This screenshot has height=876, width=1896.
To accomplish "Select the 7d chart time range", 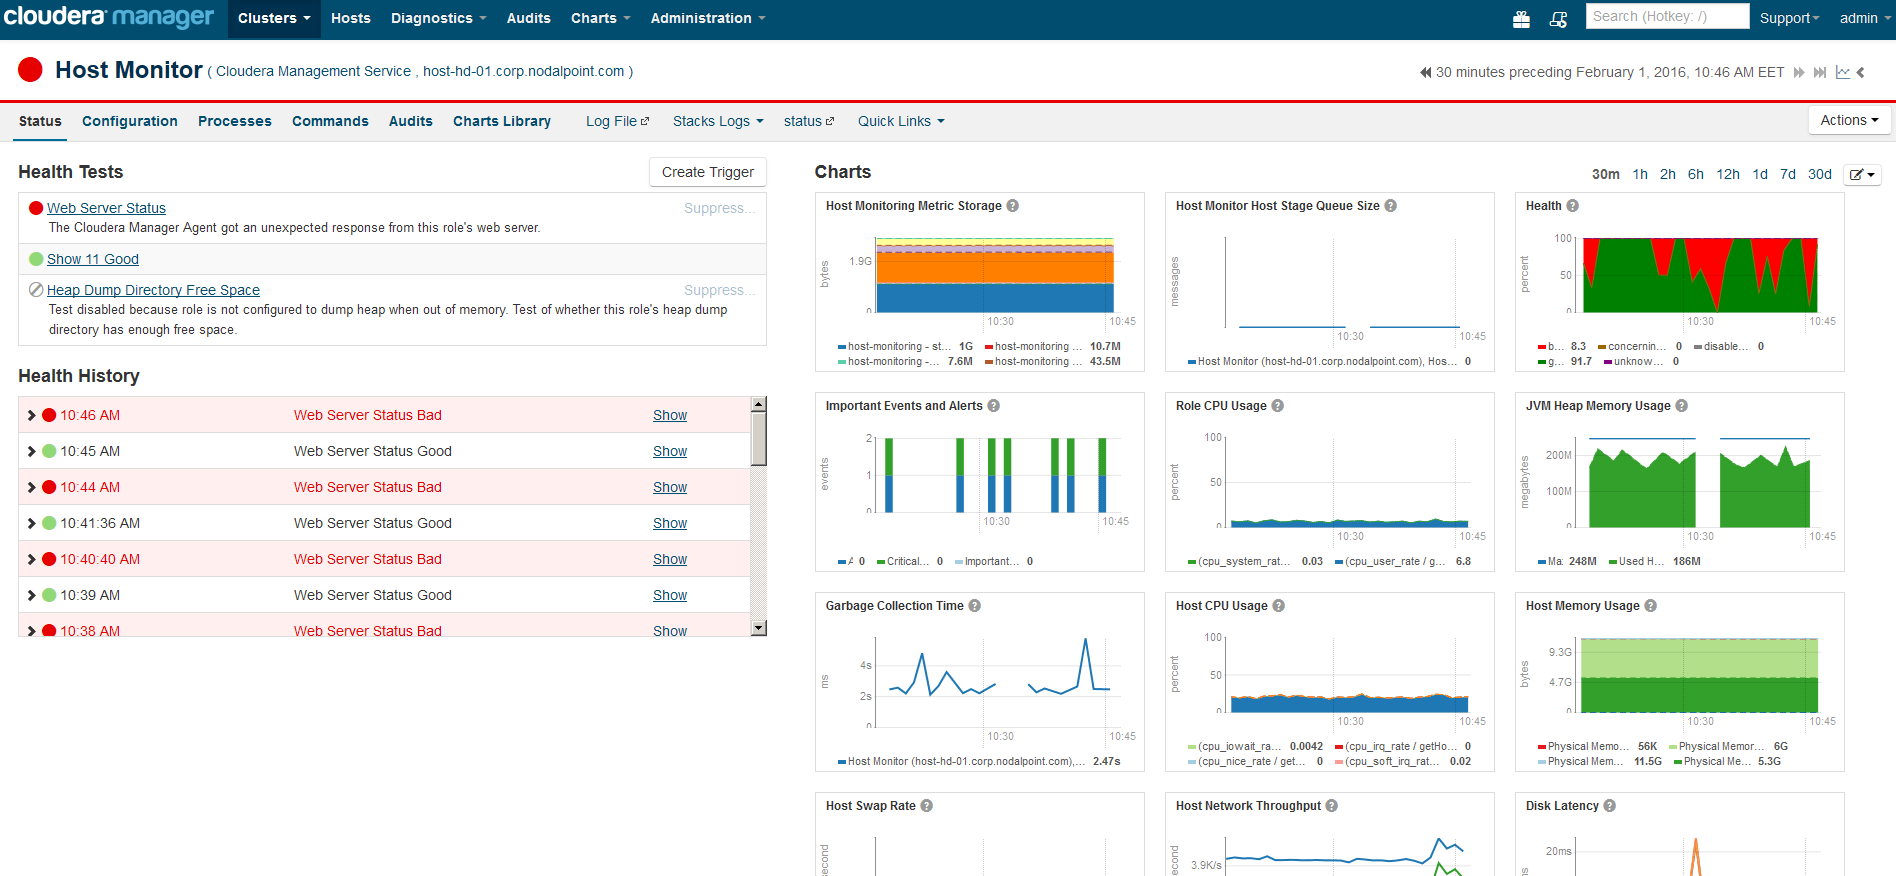I will tap(1788, 174).
